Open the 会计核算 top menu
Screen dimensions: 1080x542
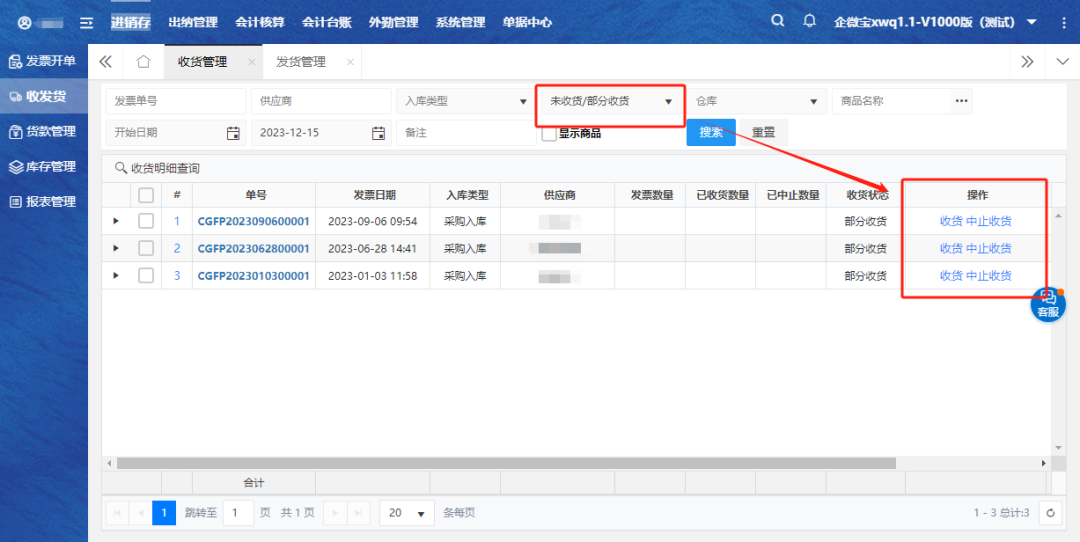click(x=259, y=22)
